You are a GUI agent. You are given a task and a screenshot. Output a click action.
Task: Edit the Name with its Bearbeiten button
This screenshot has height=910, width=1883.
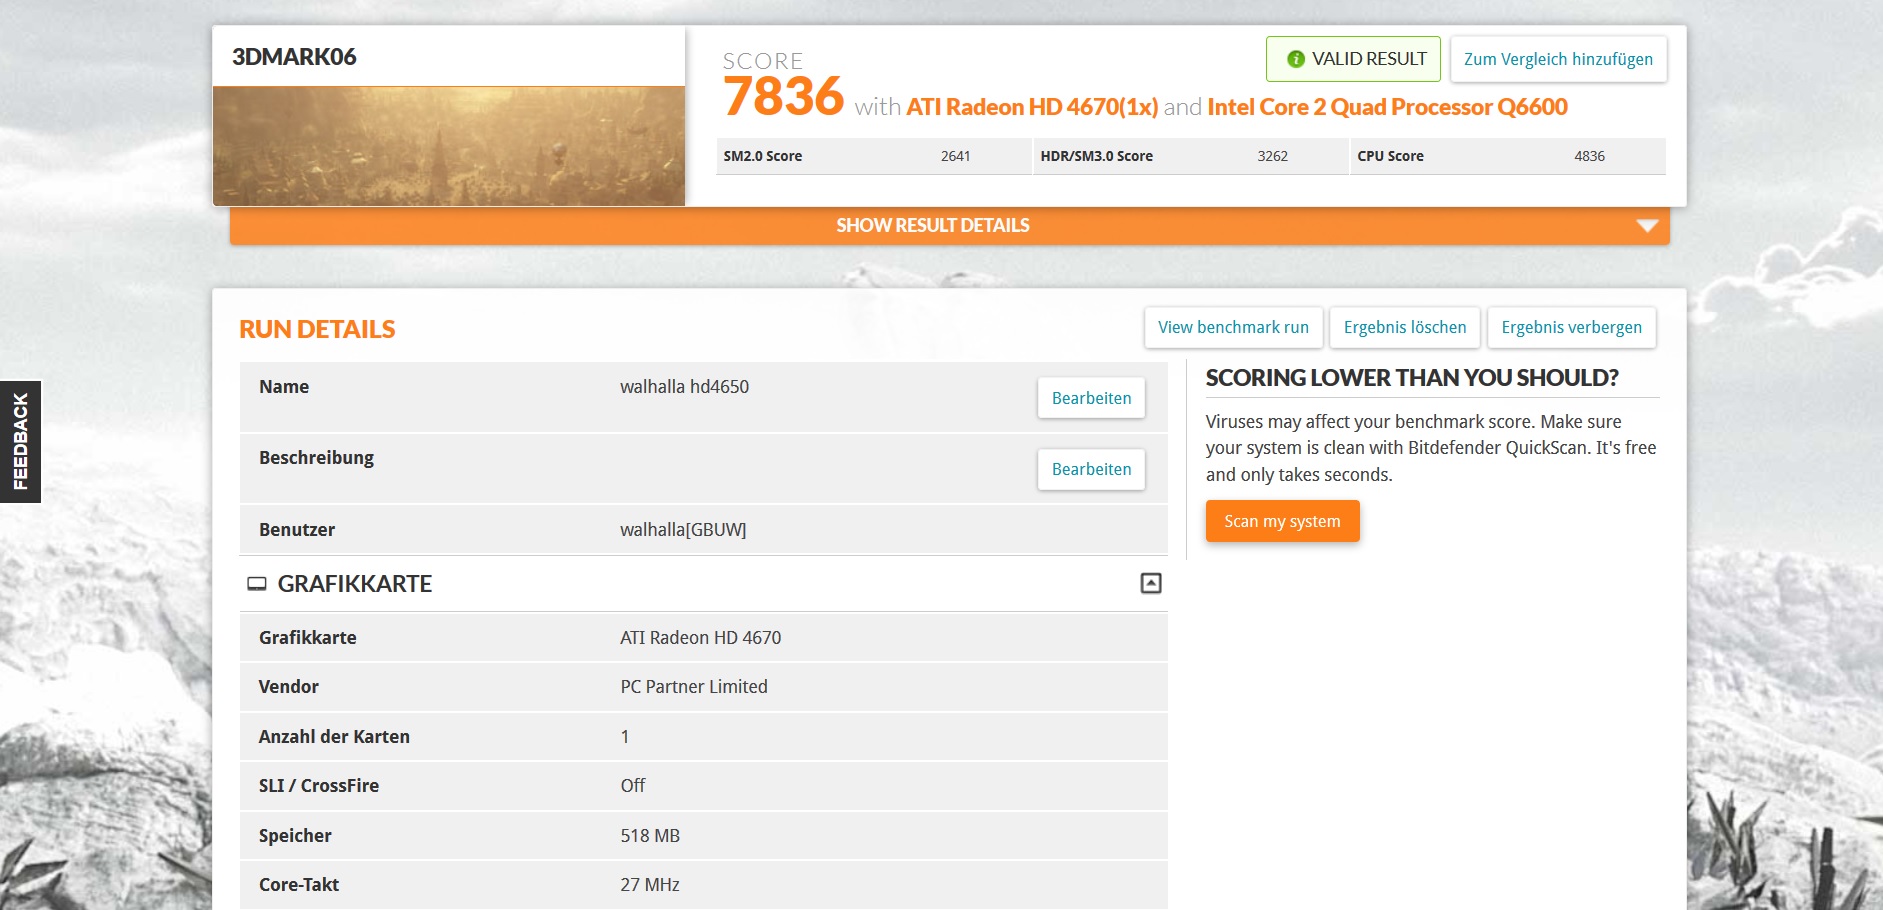coord(1091,398)
